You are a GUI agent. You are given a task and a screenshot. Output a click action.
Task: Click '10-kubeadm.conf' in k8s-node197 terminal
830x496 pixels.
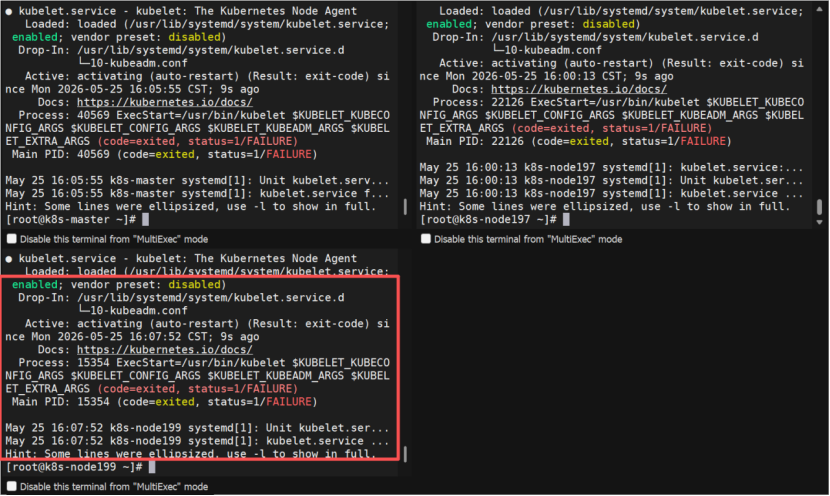553,50
